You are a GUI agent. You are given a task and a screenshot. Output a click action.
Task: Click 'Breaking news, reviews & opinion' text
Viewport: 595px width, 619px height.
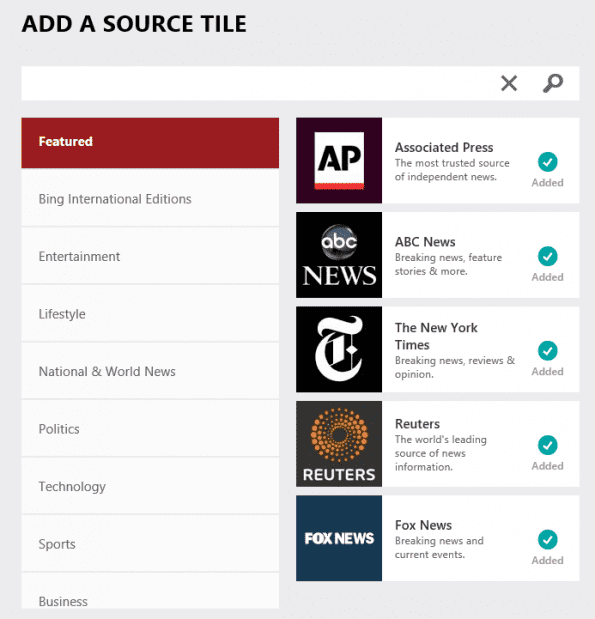(x=455, y=367)
